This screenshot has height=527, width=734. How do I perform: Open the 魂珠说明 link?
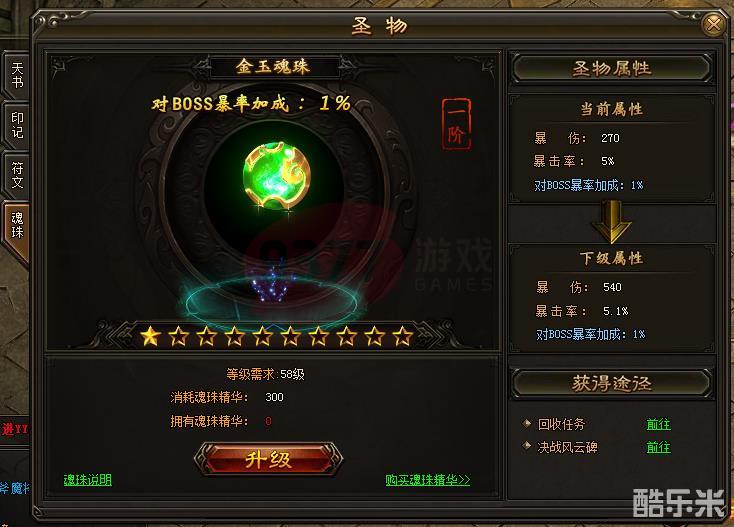(88, 480)
